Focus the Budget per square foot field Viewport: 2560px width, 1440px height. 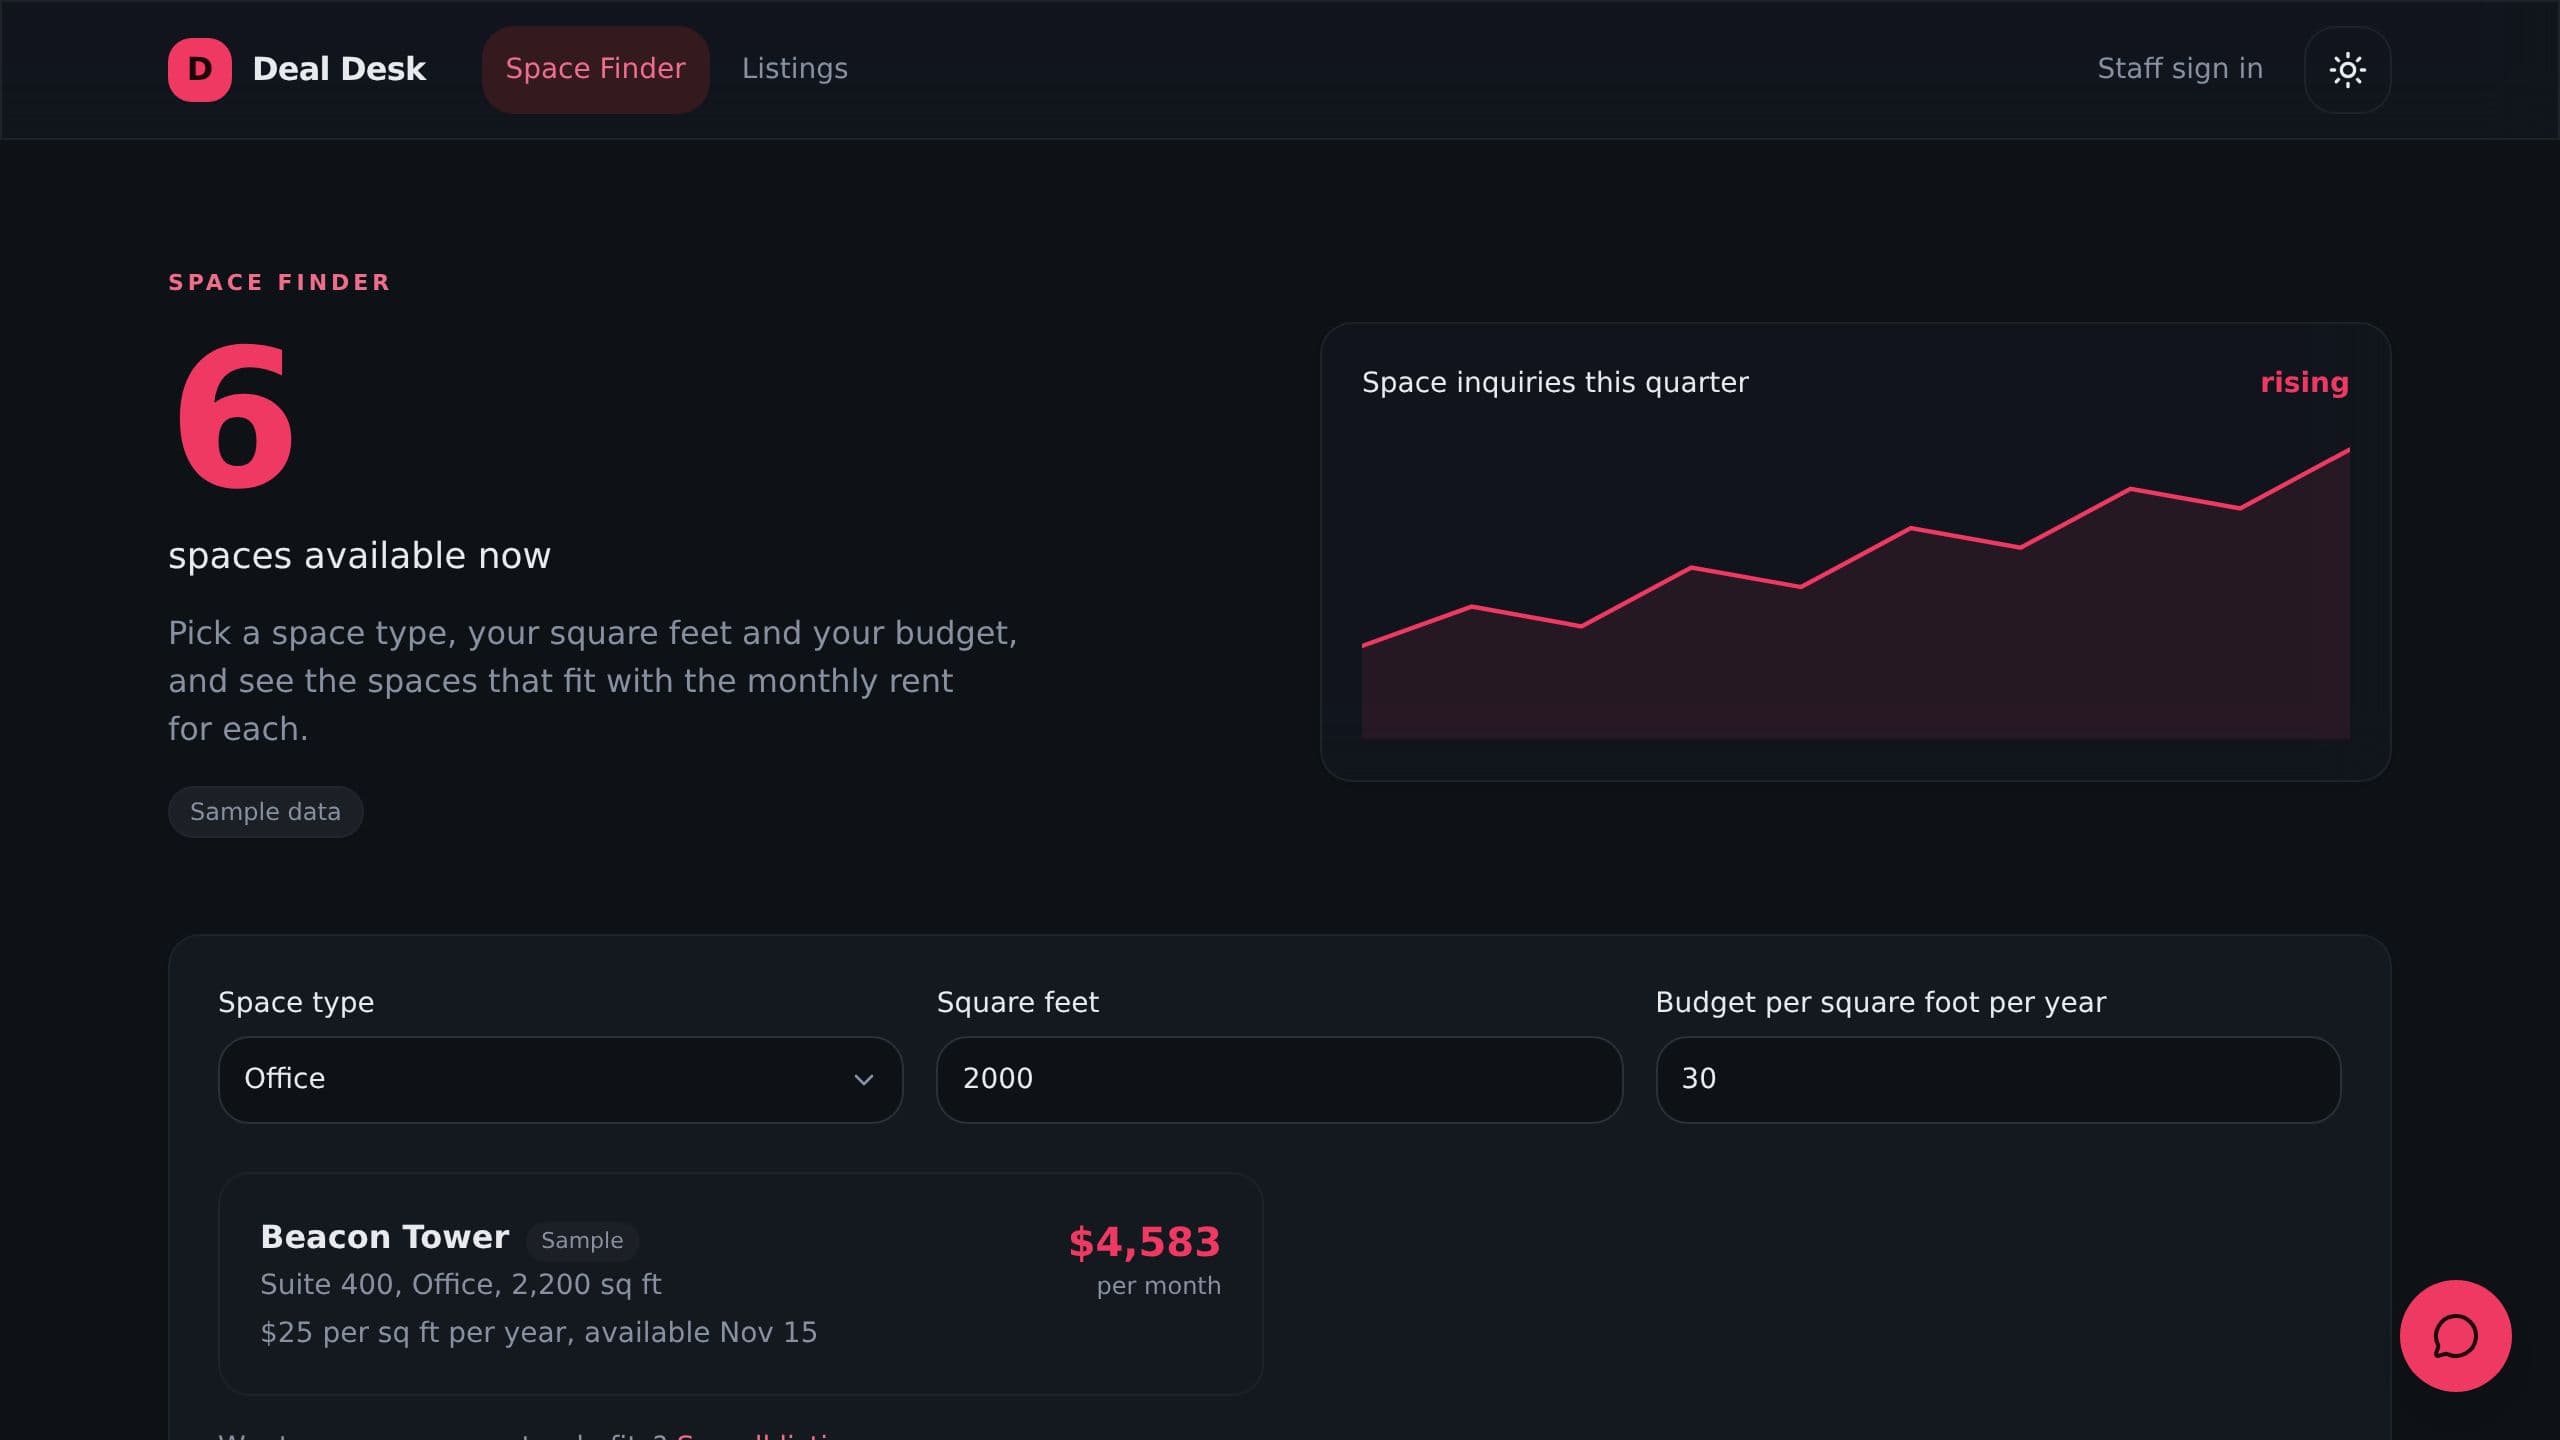[x=1998, y=1079]
